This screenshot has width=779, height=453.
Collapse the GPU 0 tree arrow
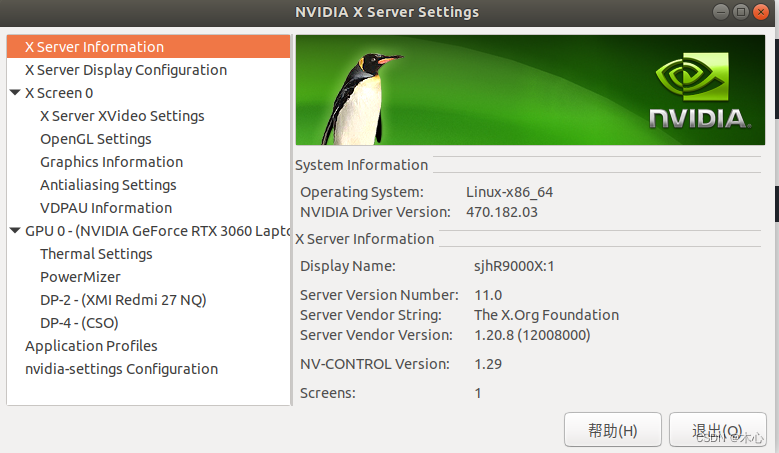15,230
